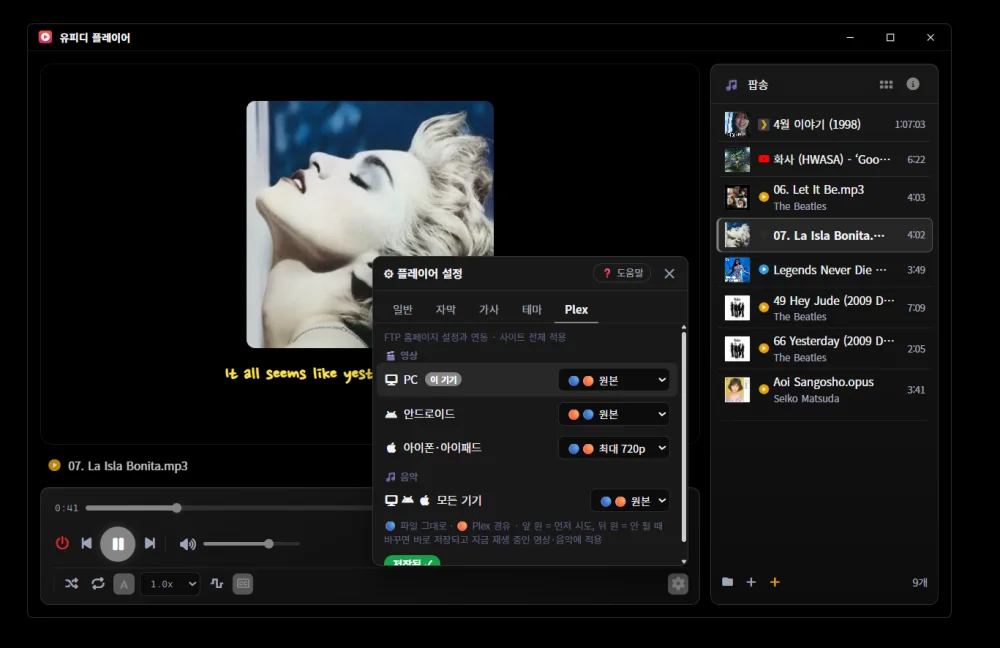Screen dimensions: 1000x648
Task: Click the red power button in player controls
Action: (62, 543)
